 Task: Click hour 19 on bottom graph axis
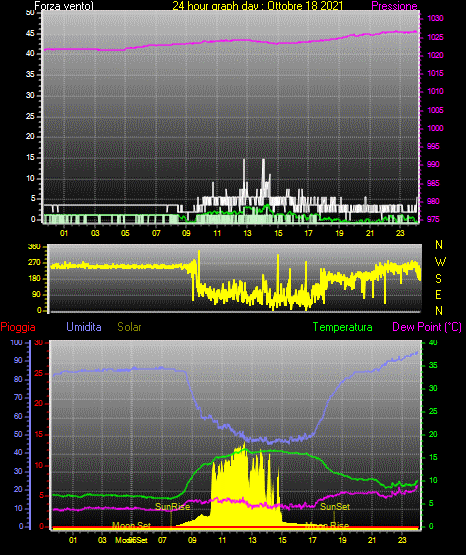(x=342, y=540)
